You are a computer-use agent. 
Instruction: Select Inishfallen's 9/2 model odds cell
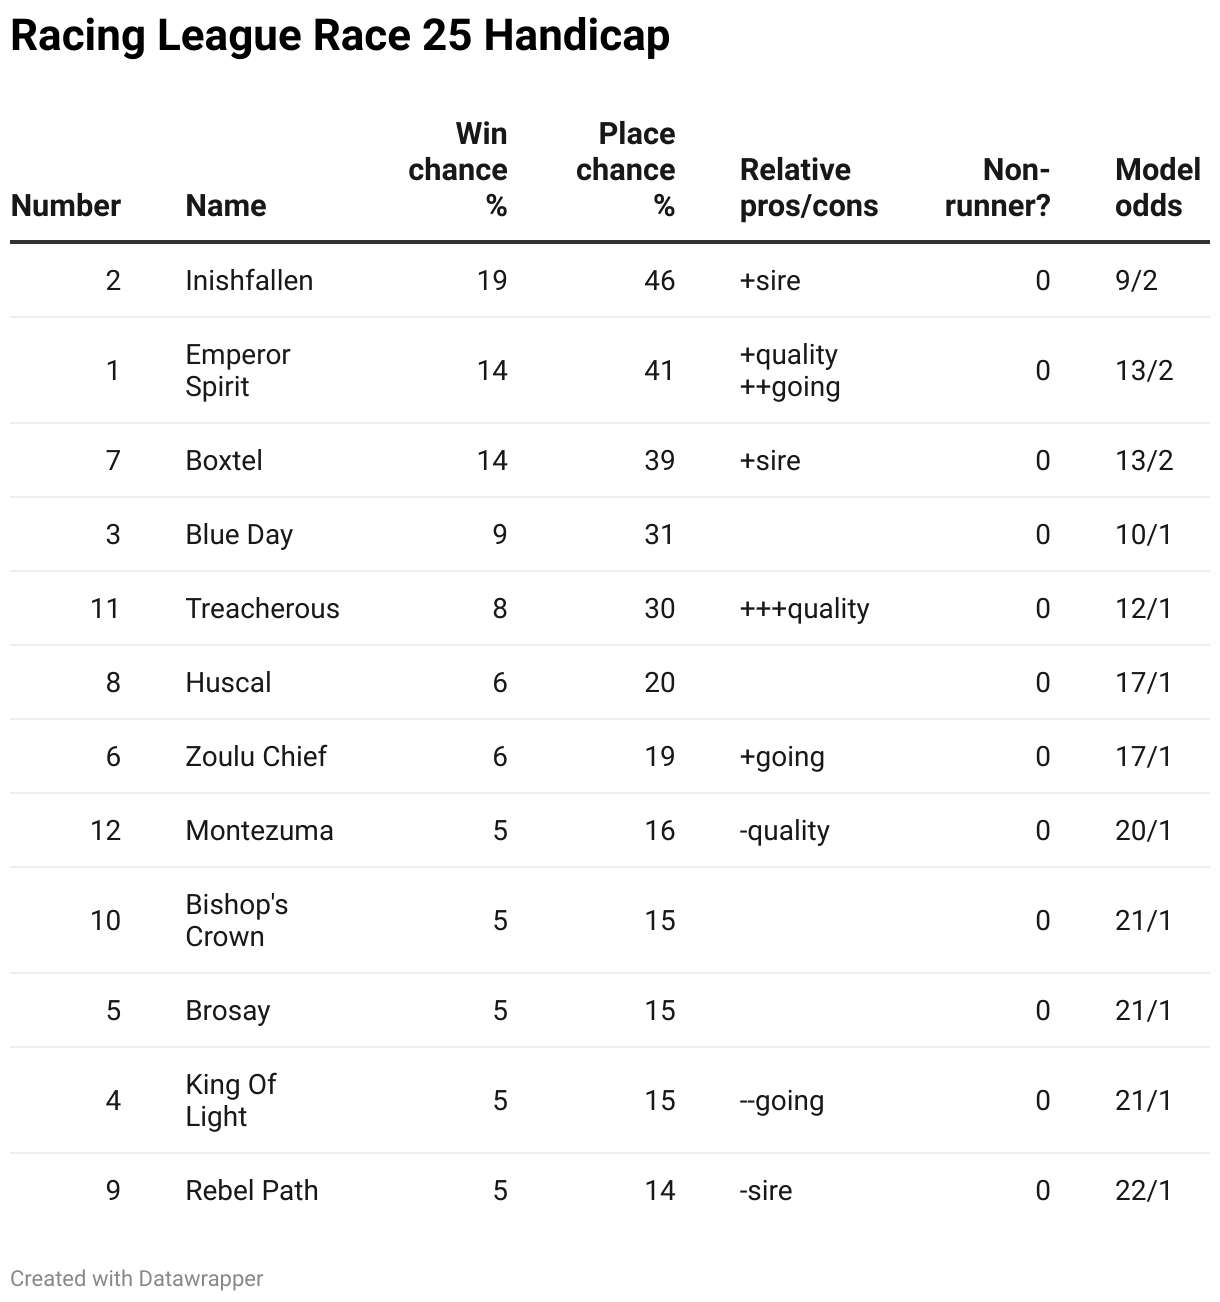point(1136,280)
